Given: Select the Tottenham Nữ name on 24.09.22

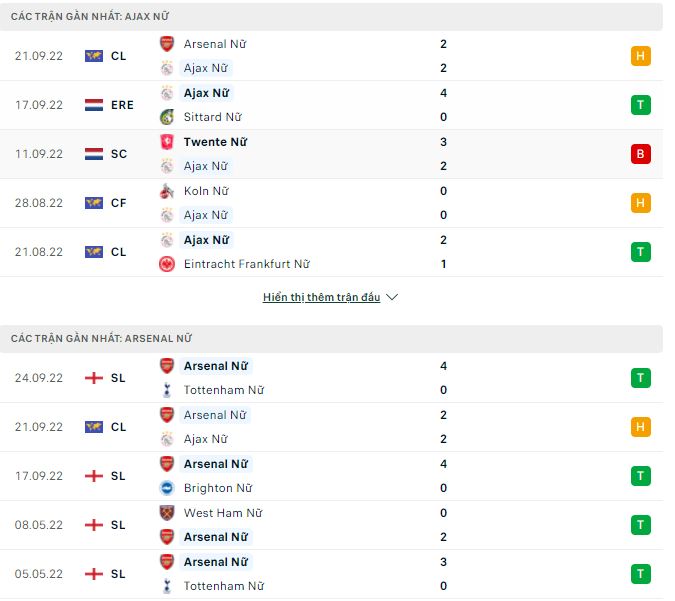Looking at the screenshot, I should 224,390.
